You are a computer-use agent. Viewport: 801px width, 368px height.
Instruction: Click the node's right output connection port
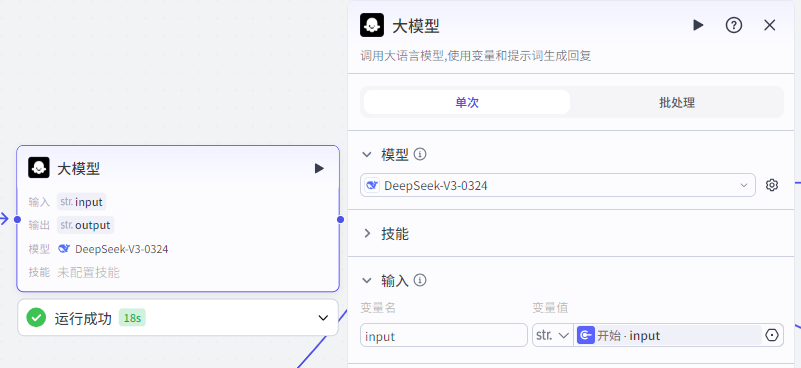coord(340,219)
